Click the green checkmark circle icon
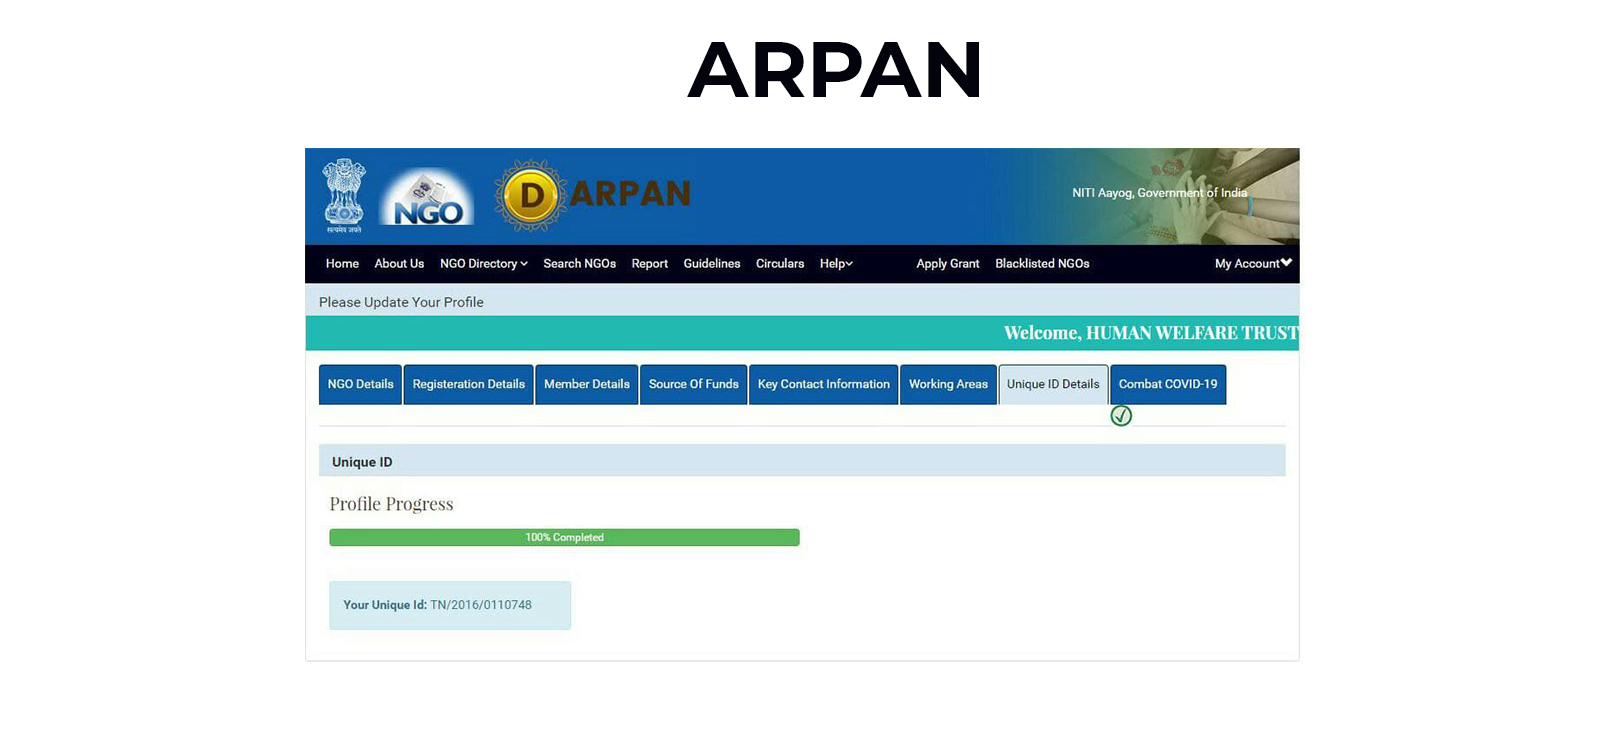1600x736 pixels. coord(1121,415)
